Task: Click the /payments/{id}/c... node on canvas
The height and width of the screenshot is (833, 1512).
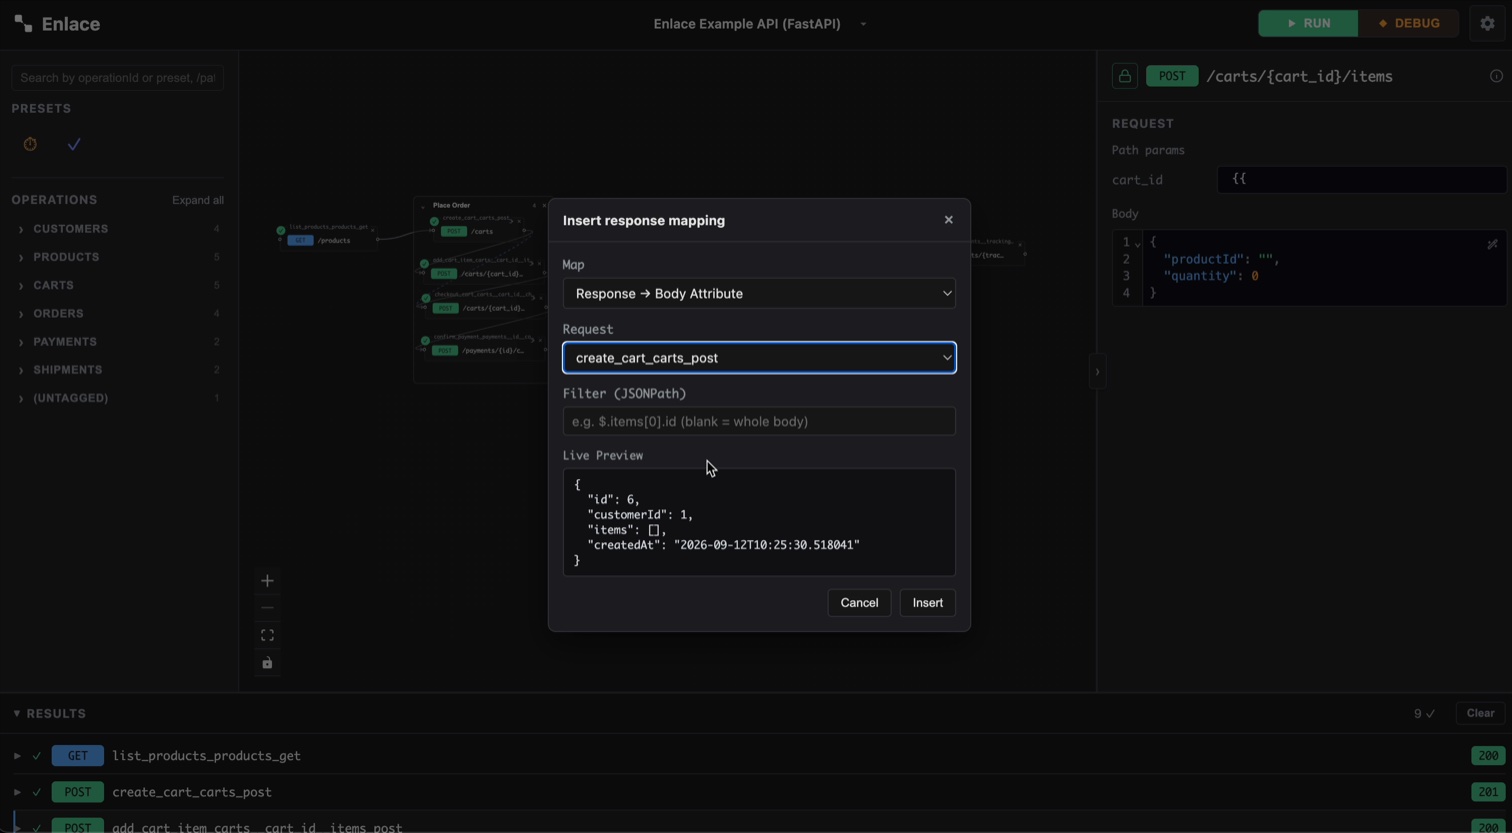Action: click(484, 344)
